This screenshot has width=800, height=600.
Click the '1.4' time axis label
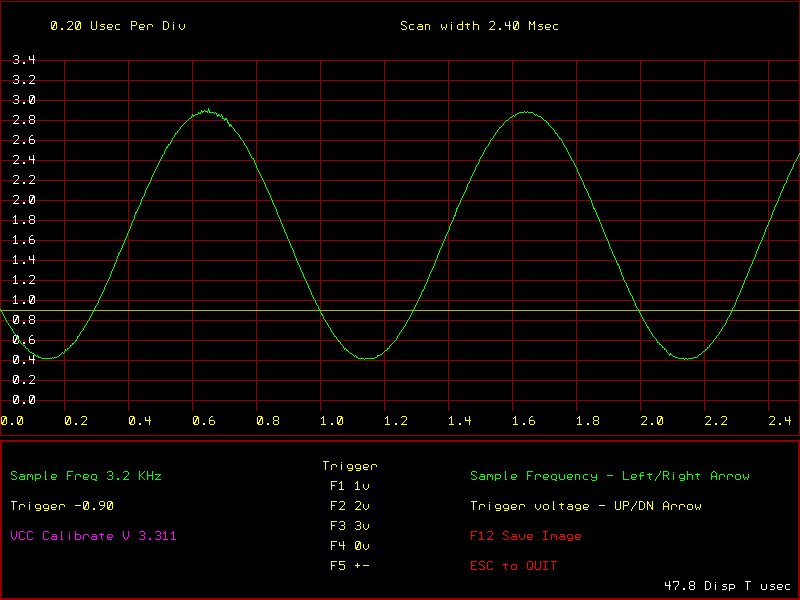(460, 421)
